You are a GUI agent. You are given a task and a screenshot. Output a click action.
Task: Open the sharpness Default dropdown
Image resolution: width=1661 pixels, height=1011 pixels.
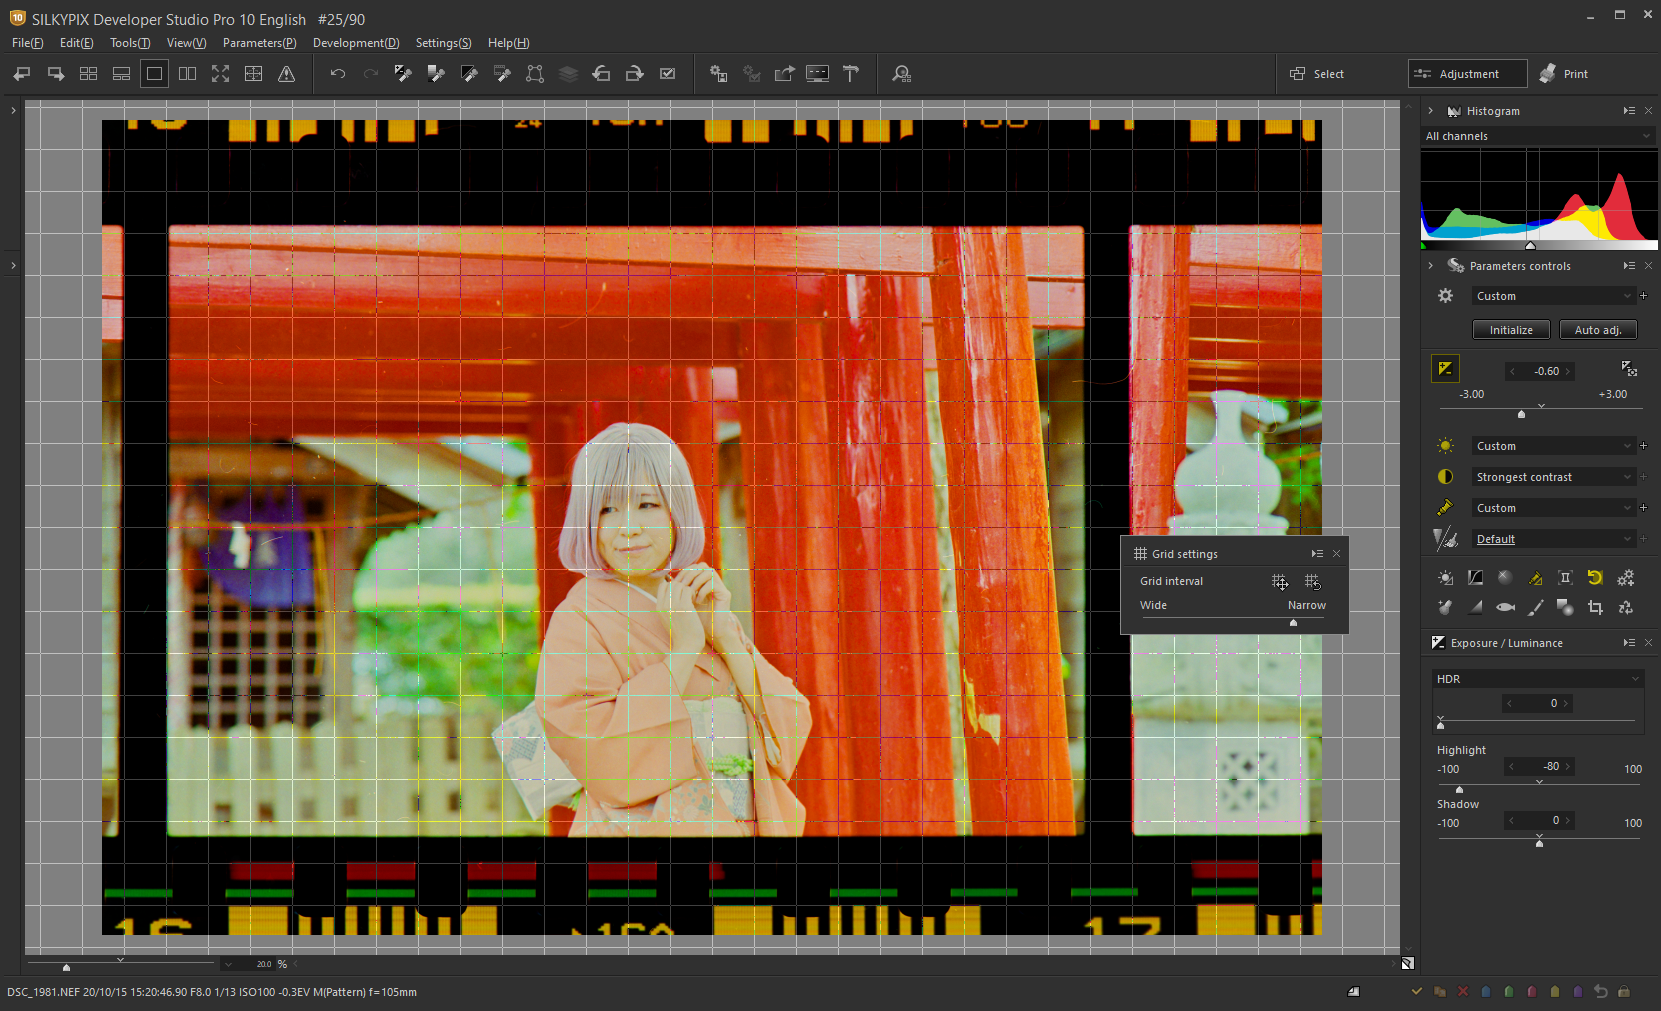point(1553,539)
